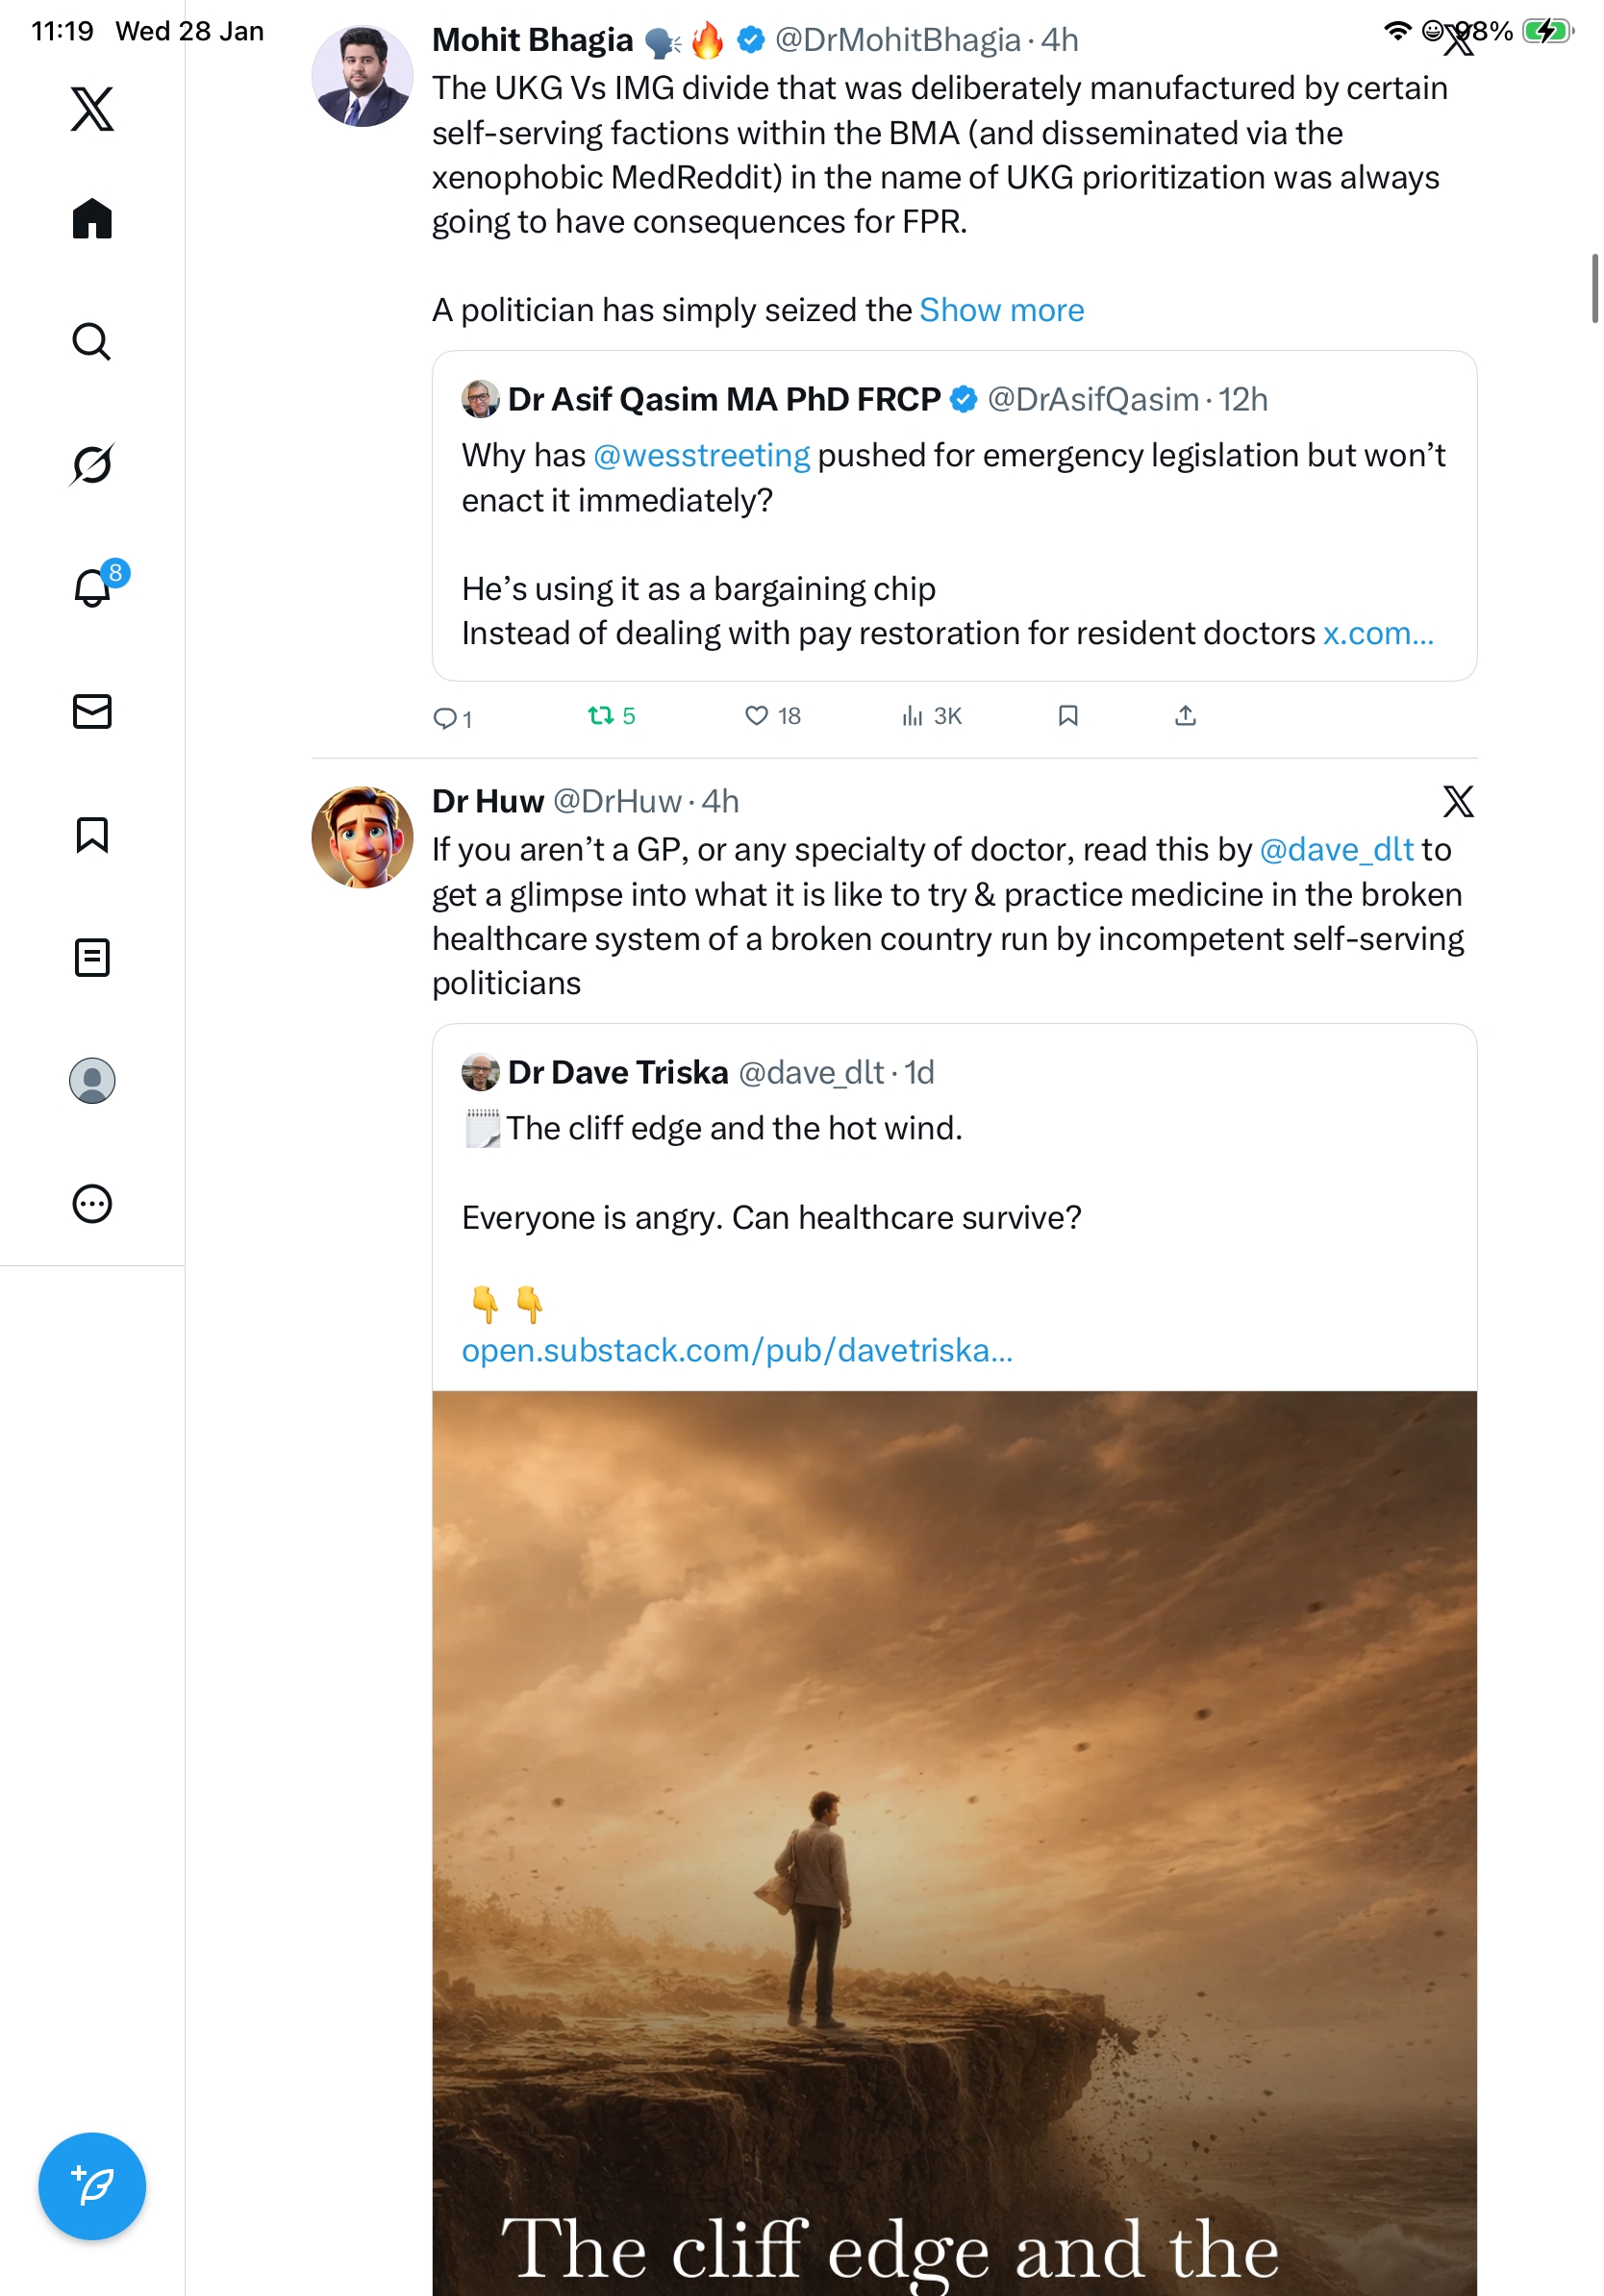Open the Home feed icon

[x=92, y=218]
